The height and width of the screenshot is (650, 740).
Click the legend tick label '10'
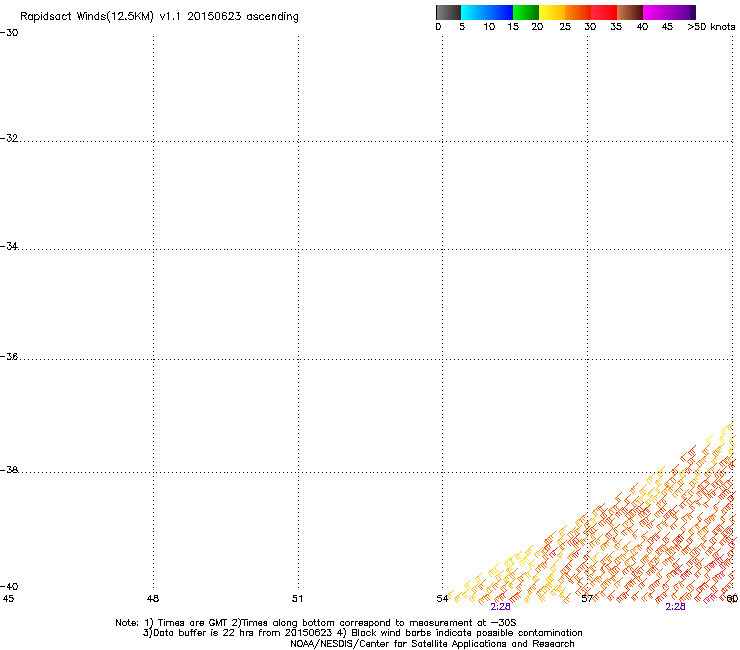click(489, 27)
